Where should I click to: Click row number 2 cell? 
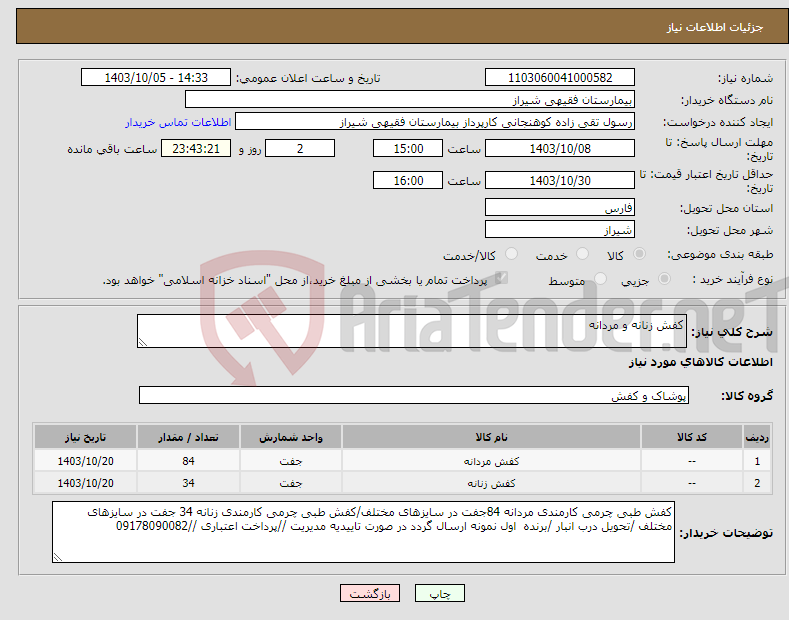tap(757, 483)
